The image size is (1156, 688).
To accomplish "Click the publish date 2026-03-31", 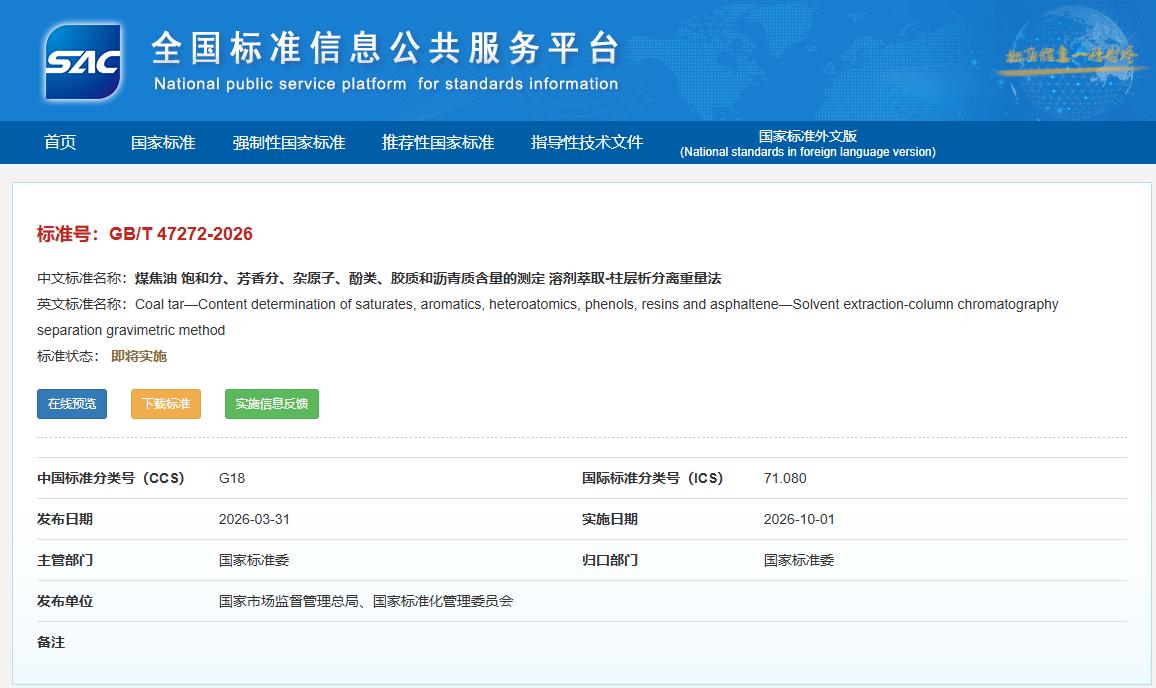I will pos(254,519).
